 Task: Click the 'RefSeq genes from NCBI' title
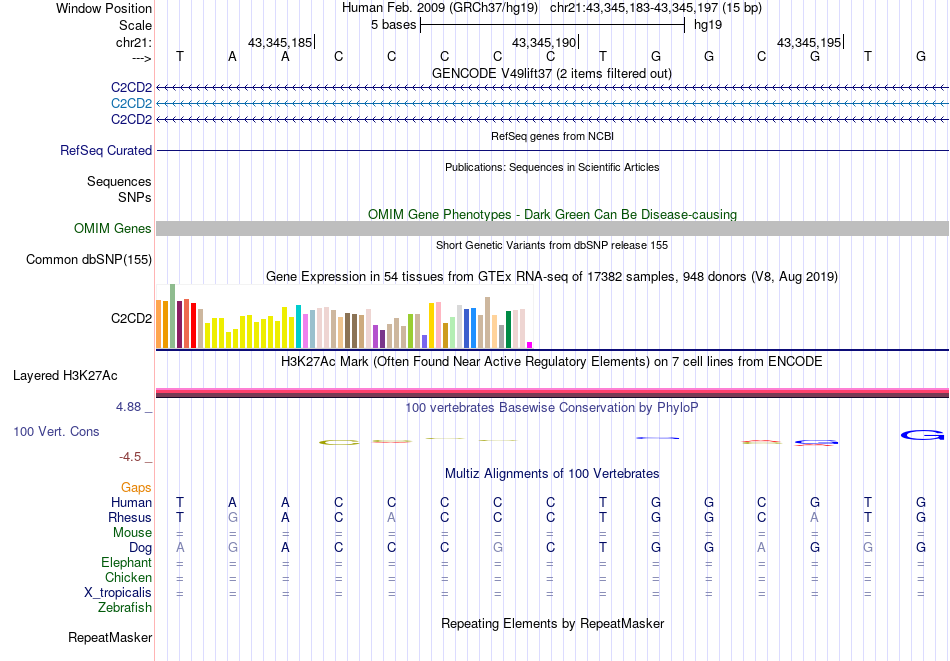tap(553, 136)
